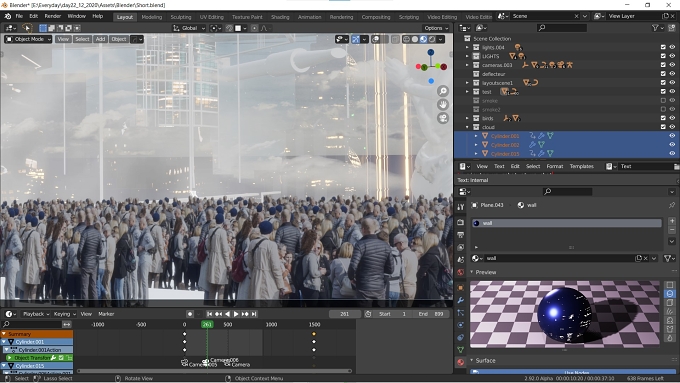Open the Object Mode dropdown
680x383 pixels.
[28, 39]
